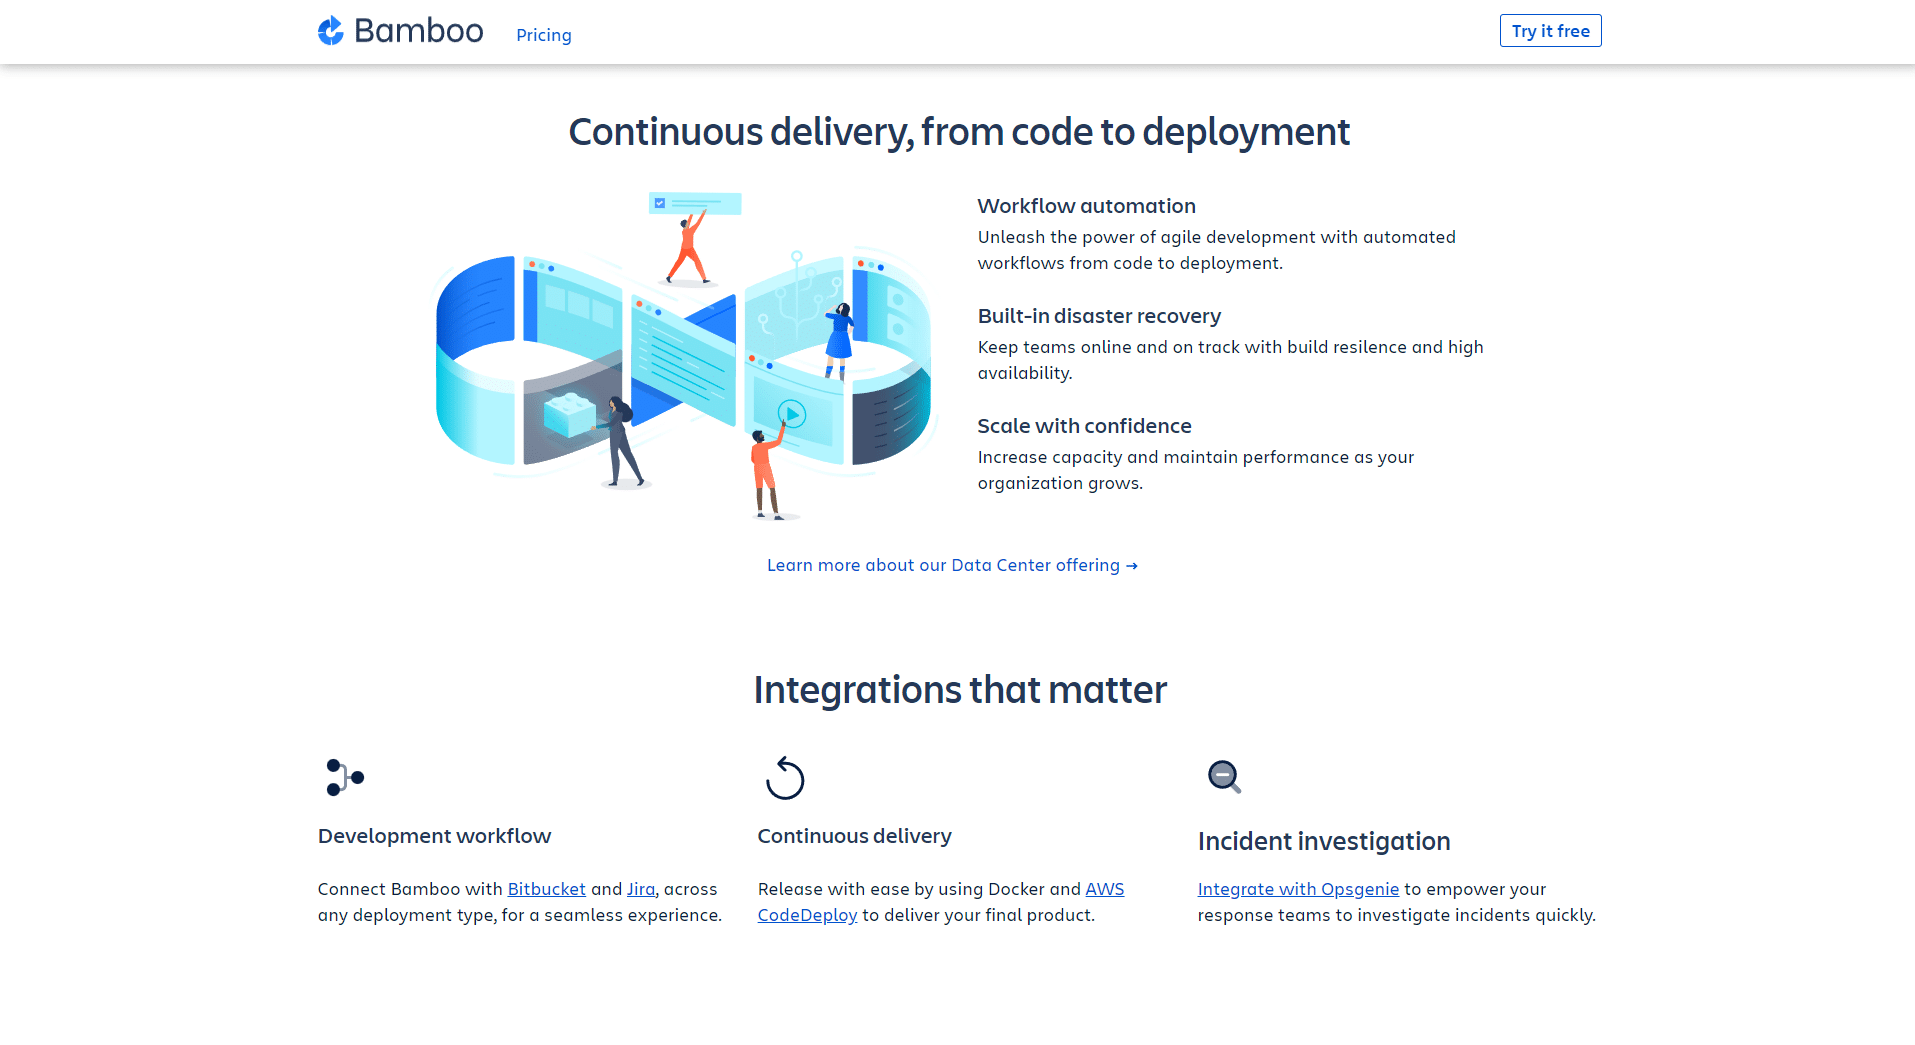Image resolution: width=1915 pixels, height=1045 pixels.
Task: Click the Try it free button
Action: coord(1550,31)
